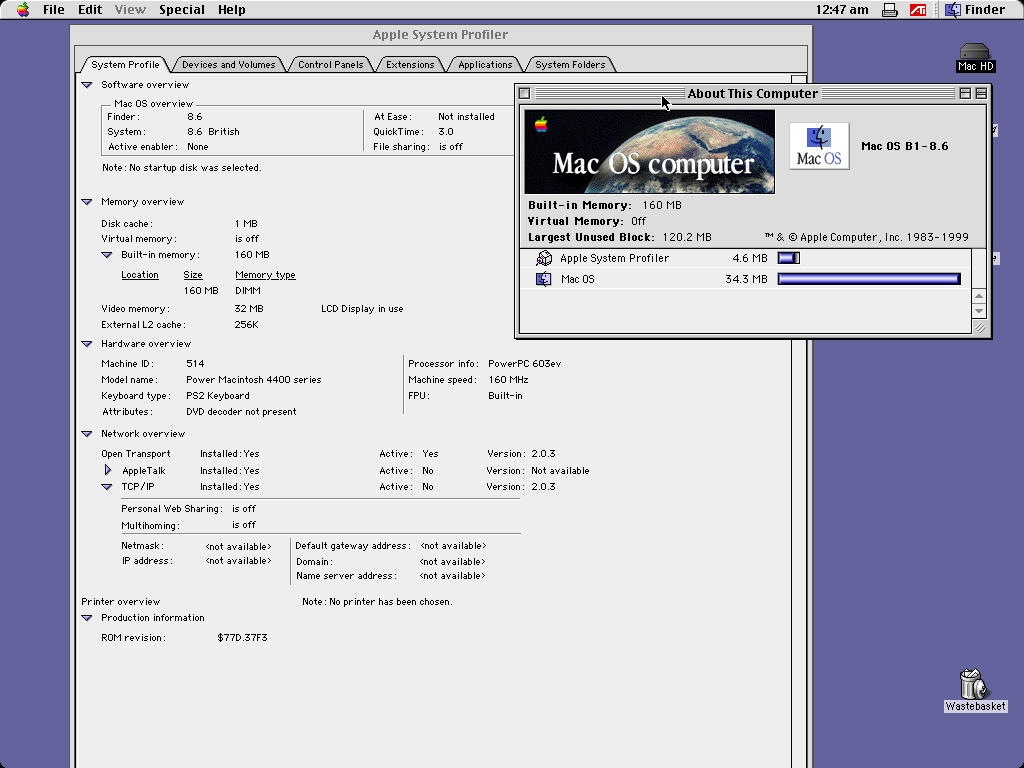
Task: Click the AppleTalk version "Not available" text
Action: [x=560, y=471]
